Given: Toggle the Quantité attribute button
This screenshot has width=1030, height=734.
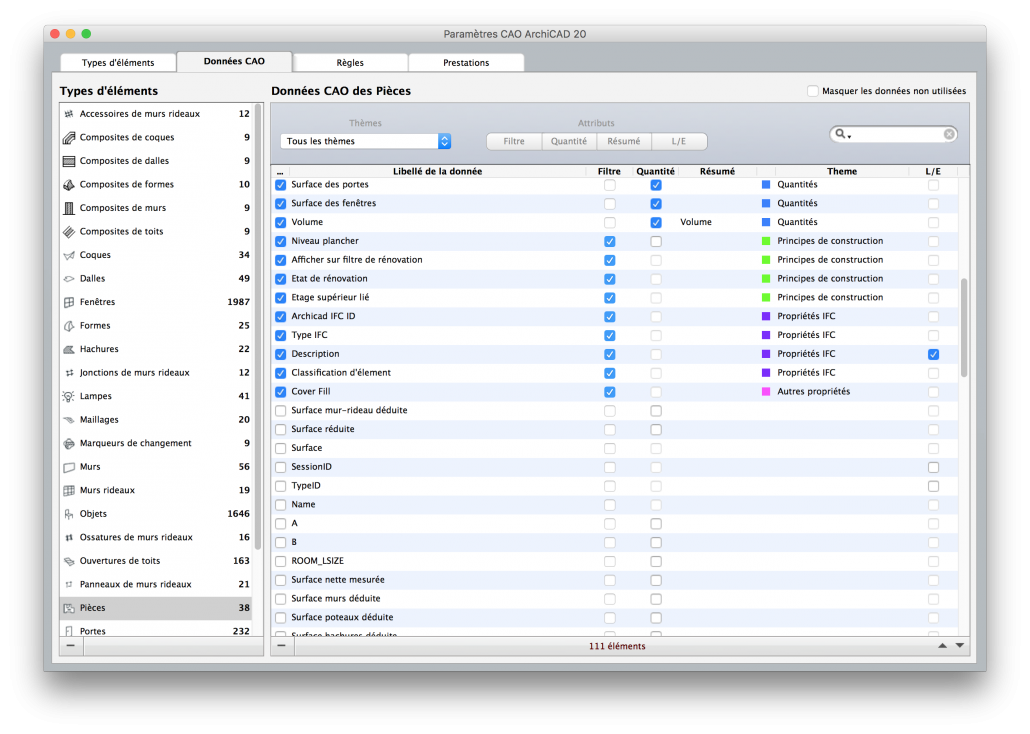Looking at the screenshot, I should tap(569, 141).
